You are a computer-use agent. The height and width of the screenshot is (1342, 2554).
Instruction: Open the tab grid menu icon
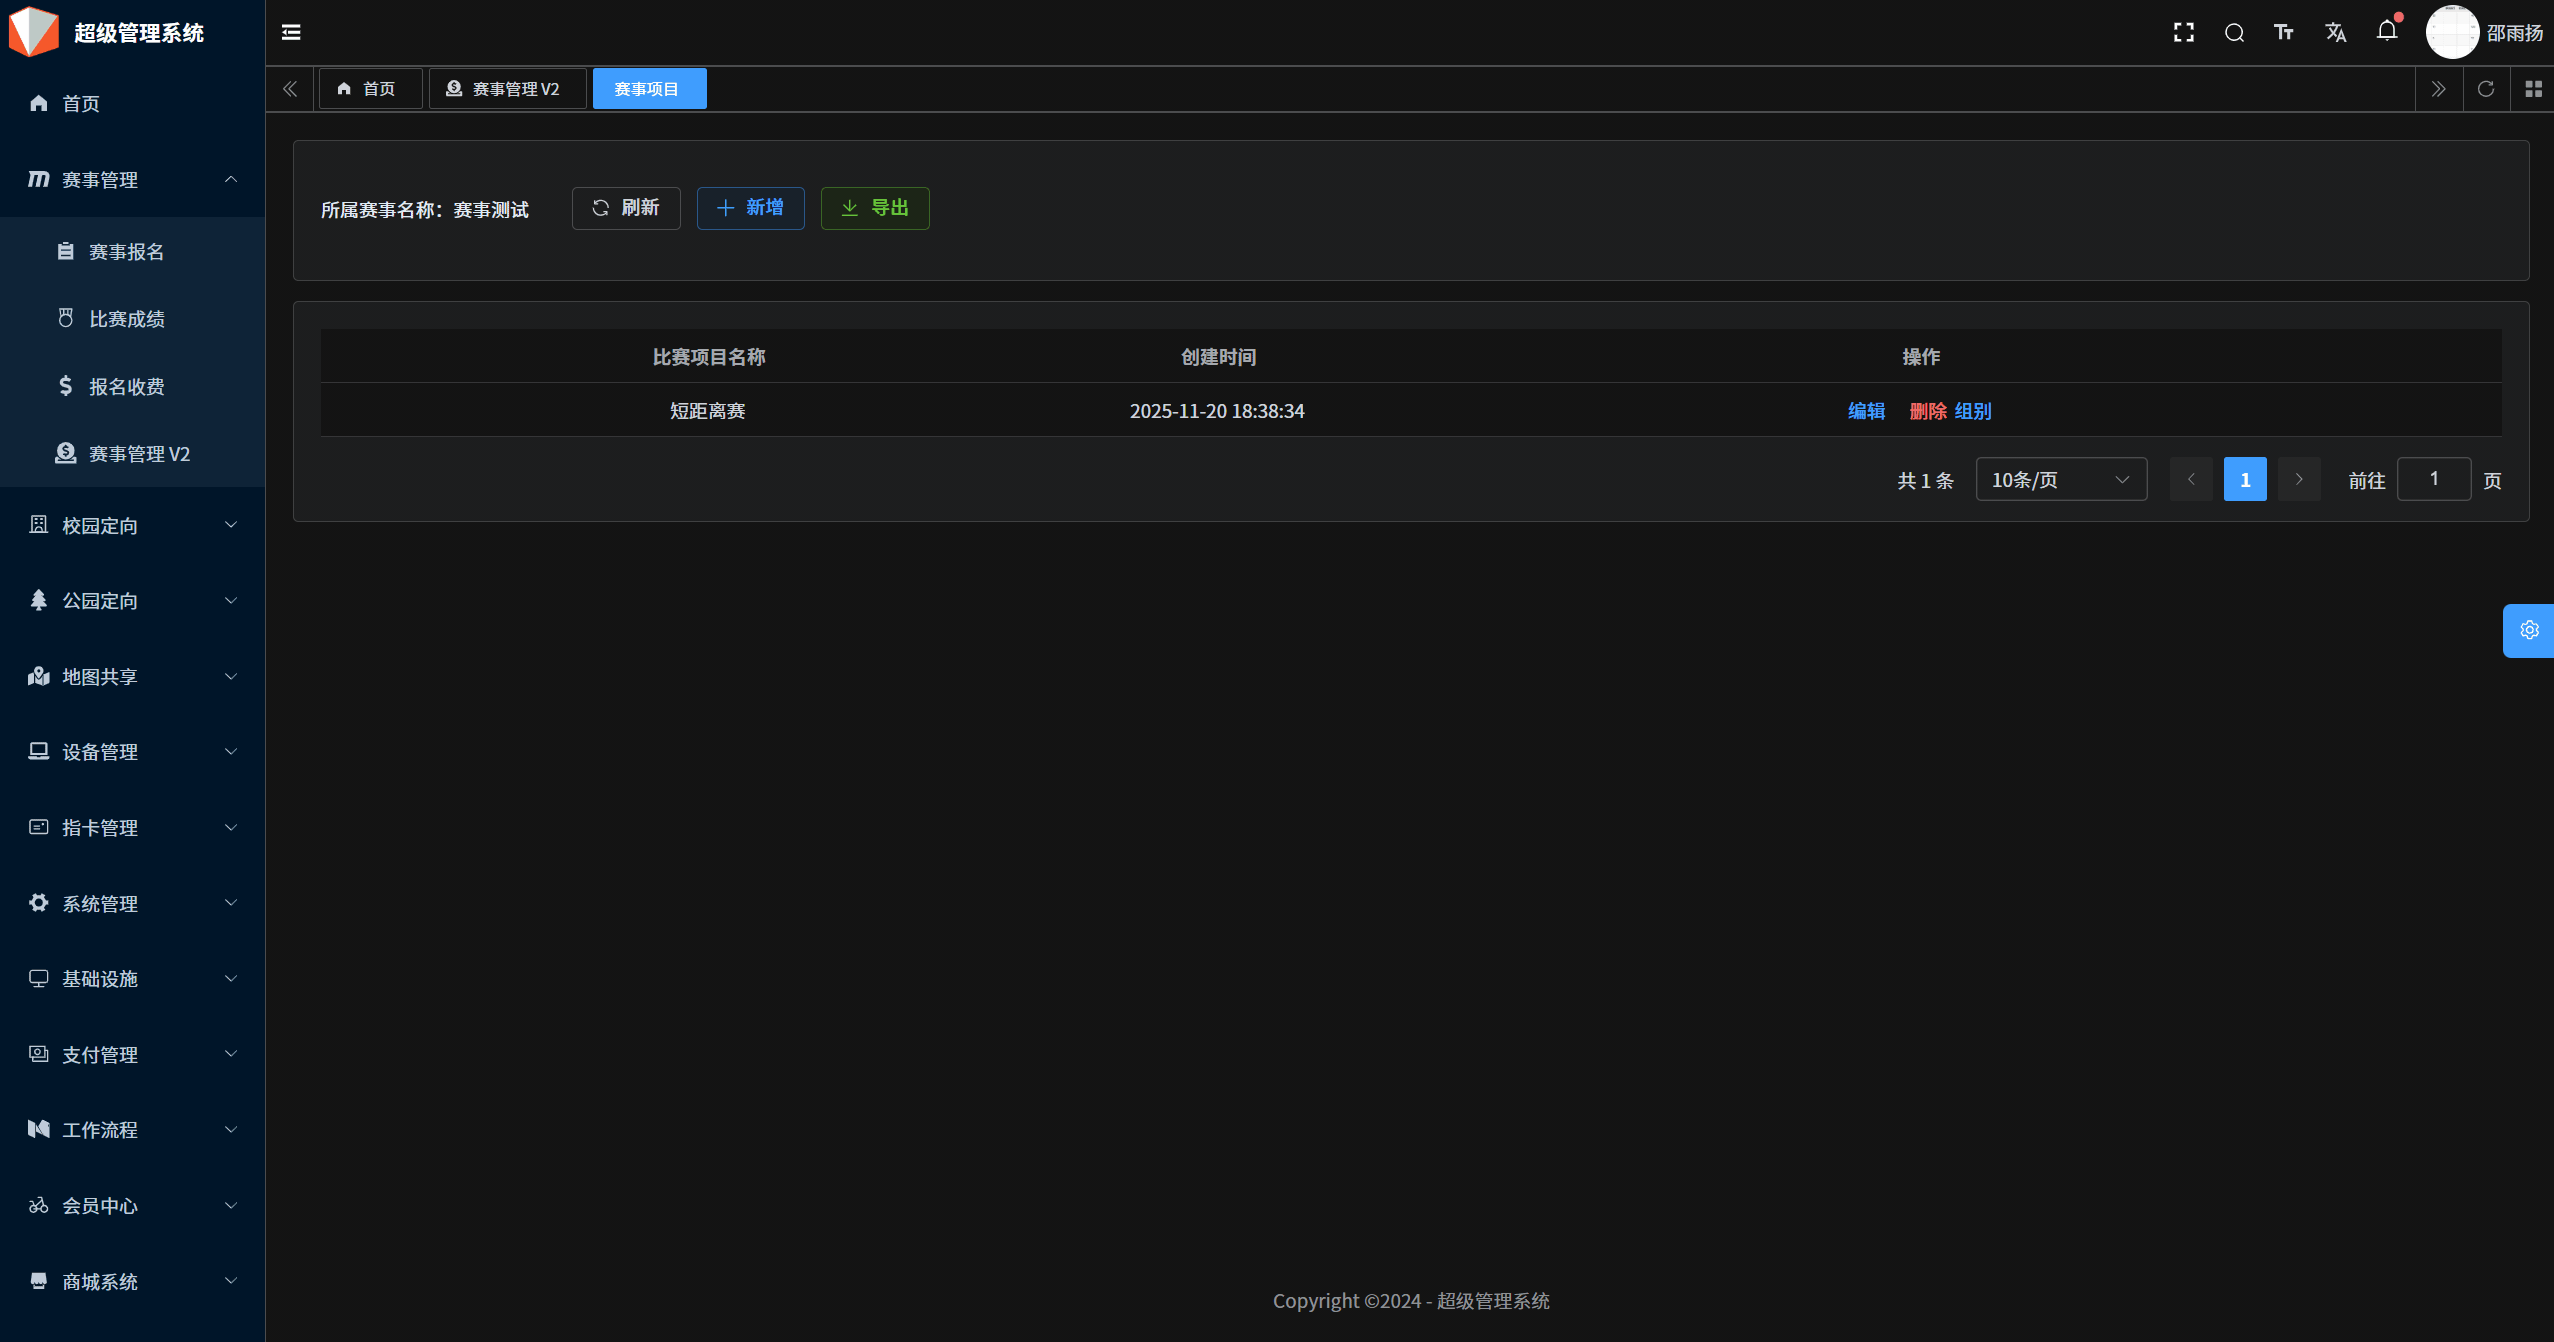click(x=2533, y=89)
